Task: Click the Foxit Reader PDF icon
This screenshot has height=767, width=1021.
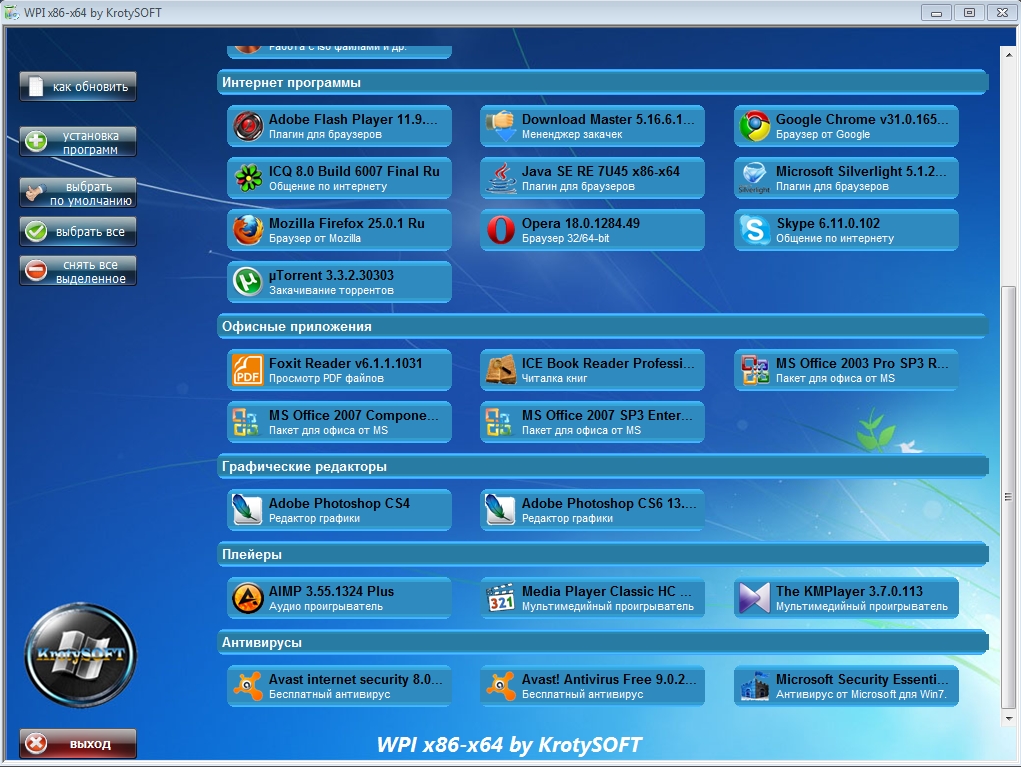Action: 247,370
